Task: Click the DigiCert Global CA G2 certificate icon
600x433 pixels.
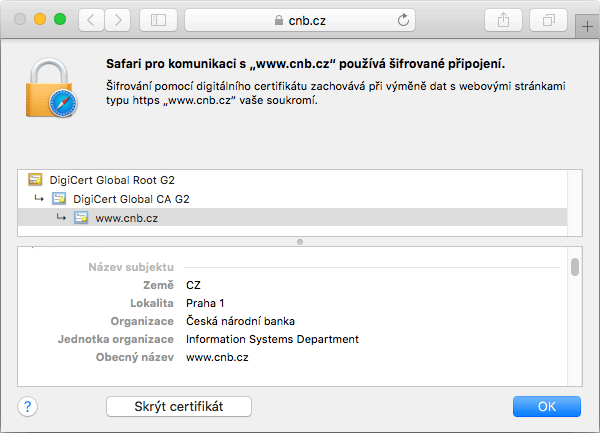Action: (x=59, y=199)
